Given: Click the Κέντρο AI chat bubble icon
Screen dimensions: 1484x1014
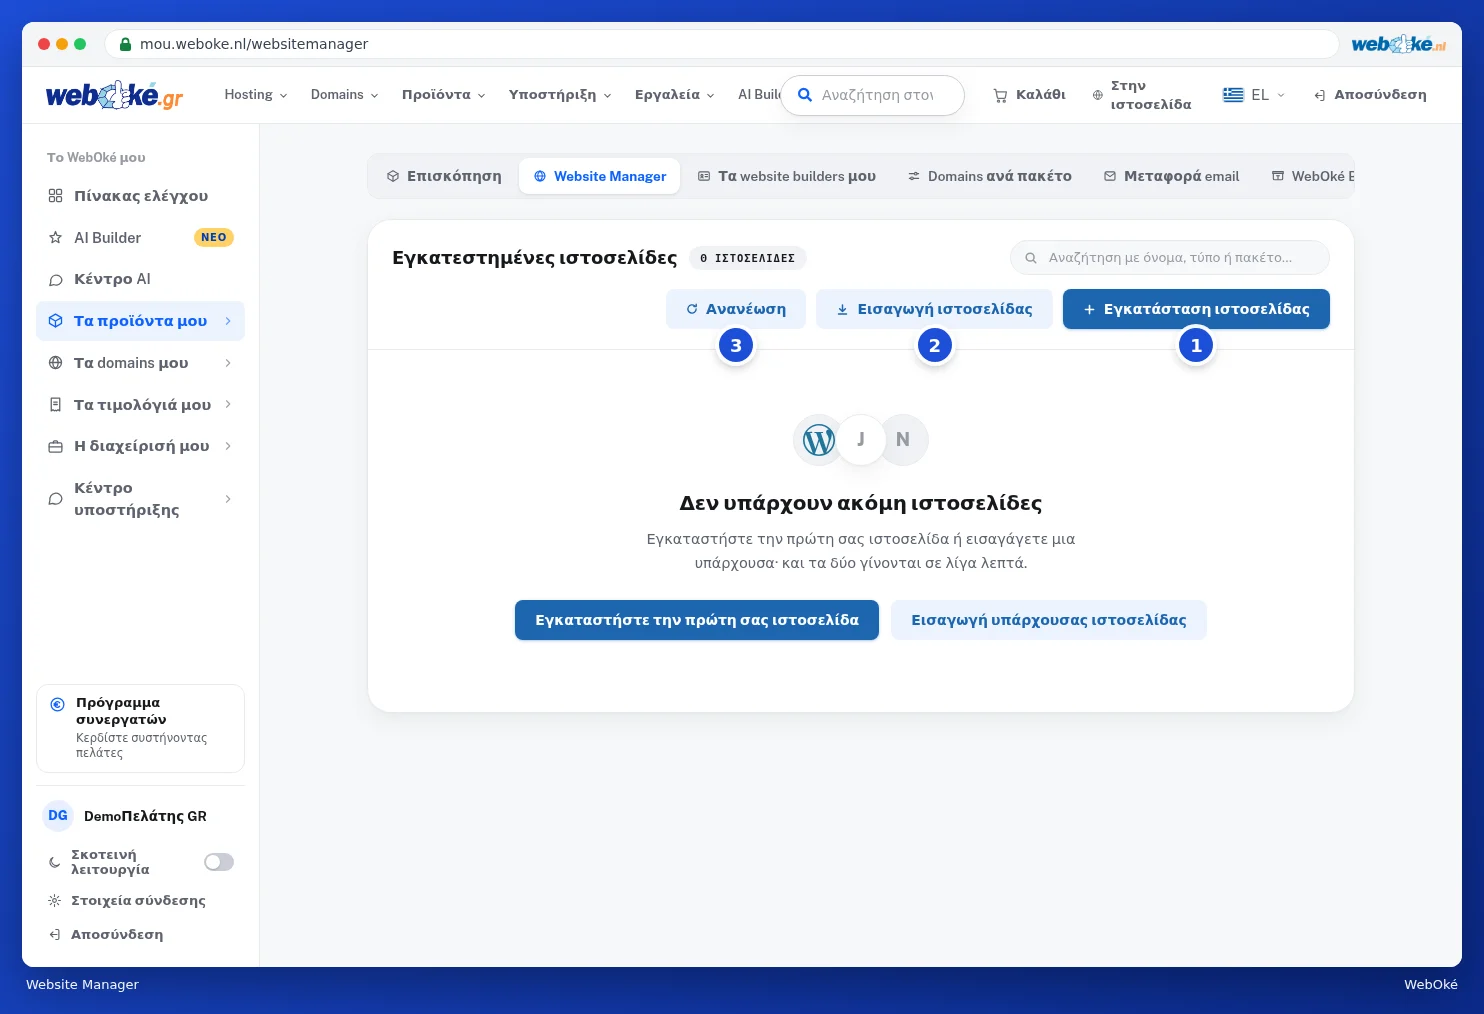Looking at the screenshot, I should [x=55, y=280].
